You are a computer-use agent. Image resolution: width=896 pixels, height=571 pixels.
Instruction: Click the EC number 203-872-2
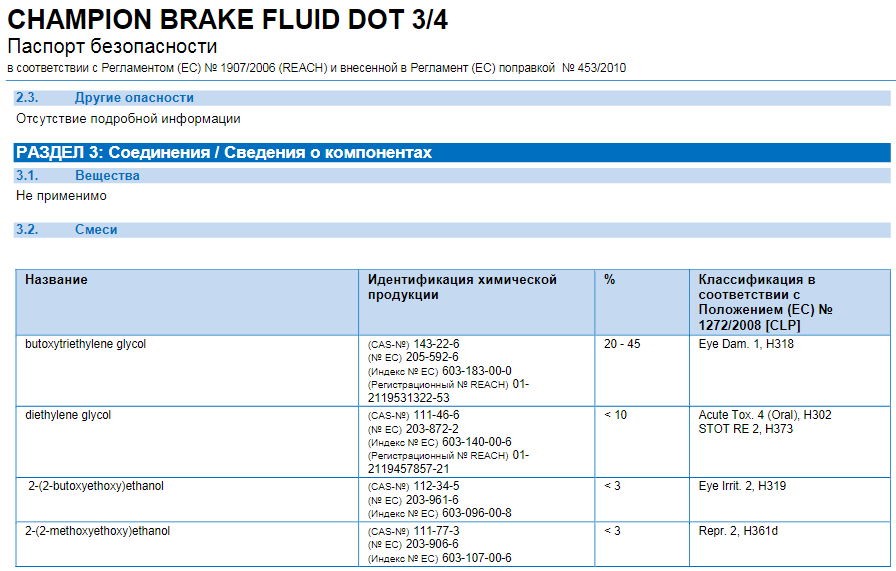[x=432, y=429]
